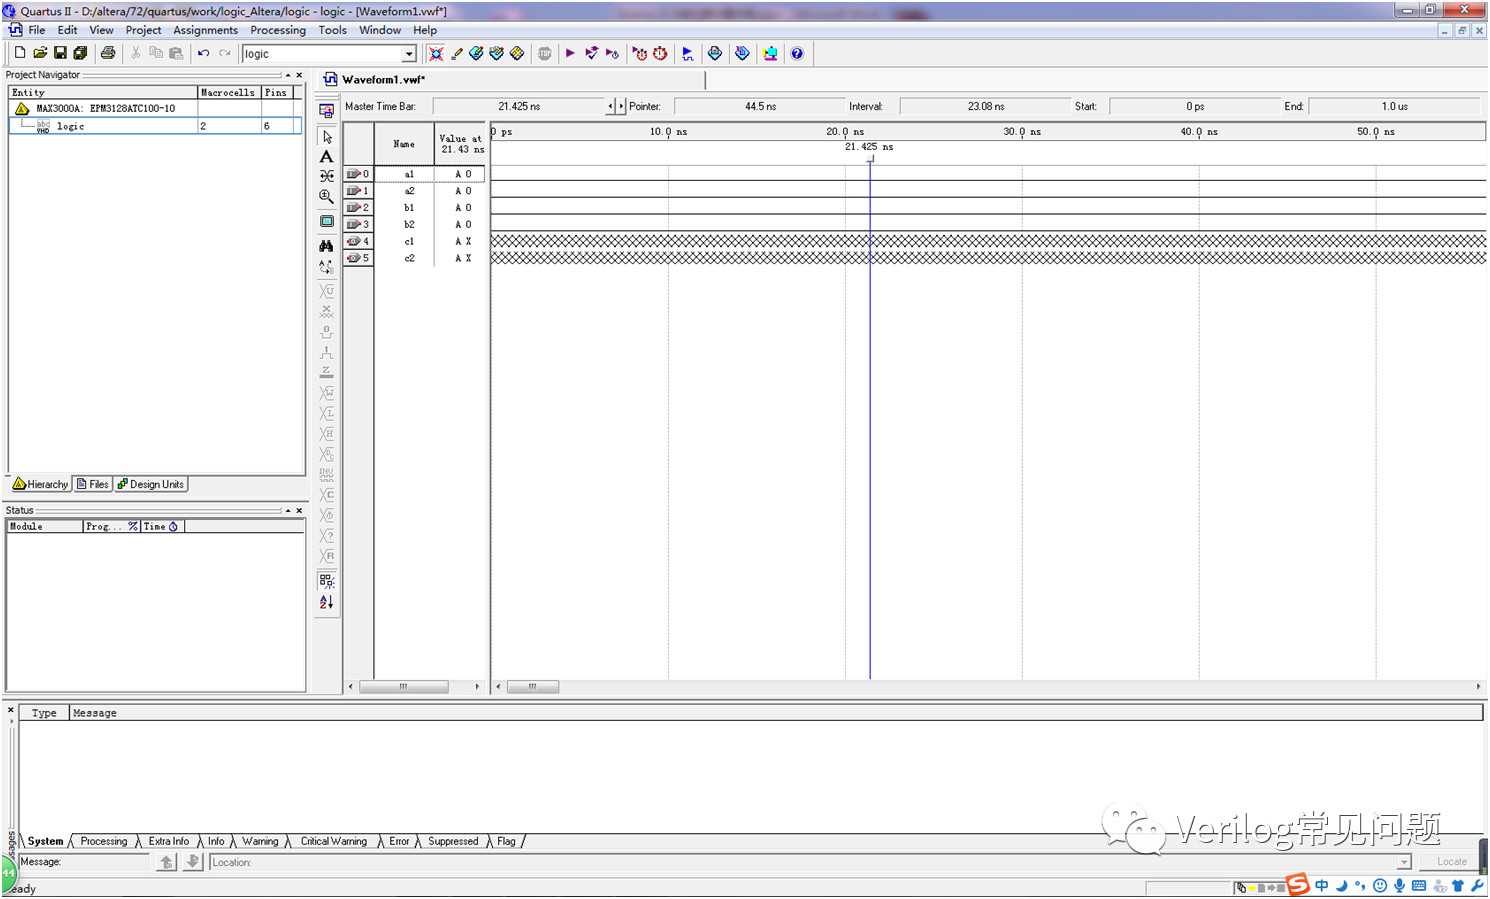
Task: Select the Suppressed messages tab
Action: click(453, 841)
